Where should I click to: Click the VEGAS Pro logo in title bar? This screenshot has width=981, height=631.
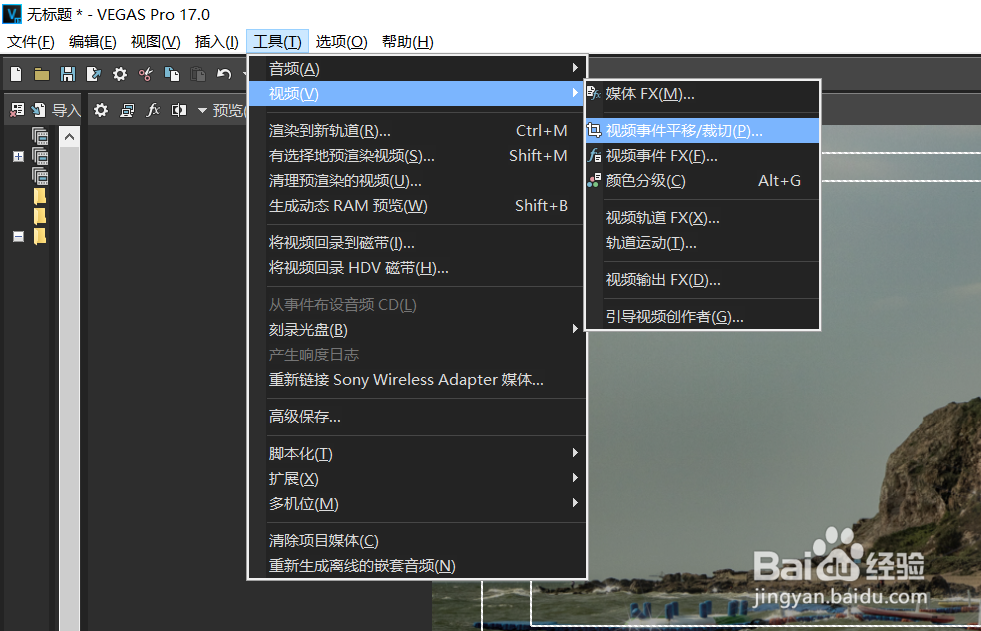pos(12,14)
